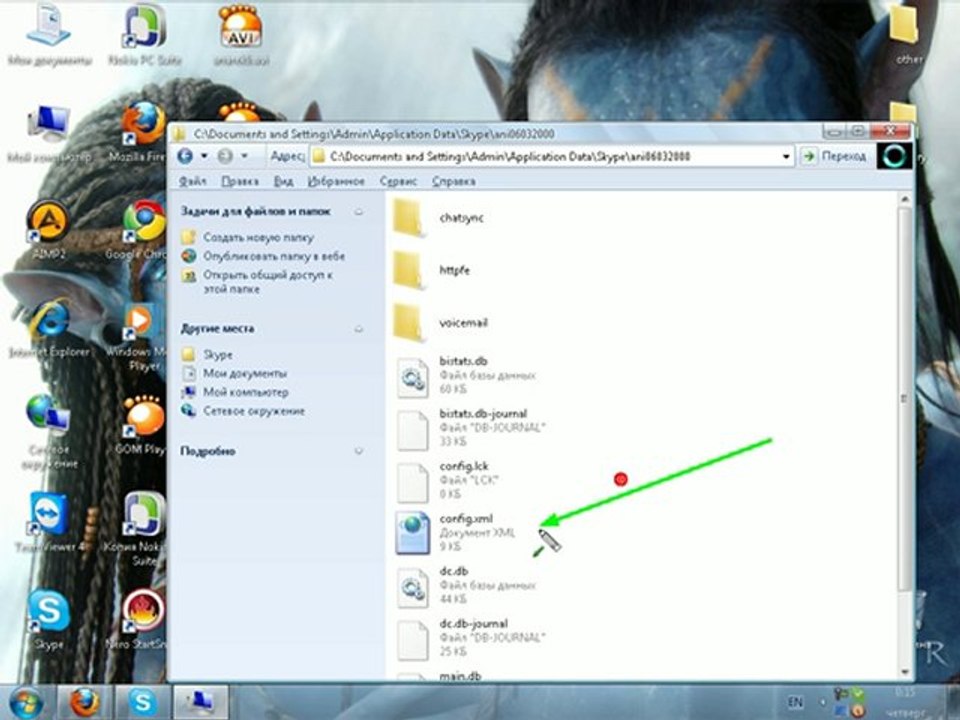Select the config.lck file icon
Screen dimensions: 960x720
coord(413,482)
